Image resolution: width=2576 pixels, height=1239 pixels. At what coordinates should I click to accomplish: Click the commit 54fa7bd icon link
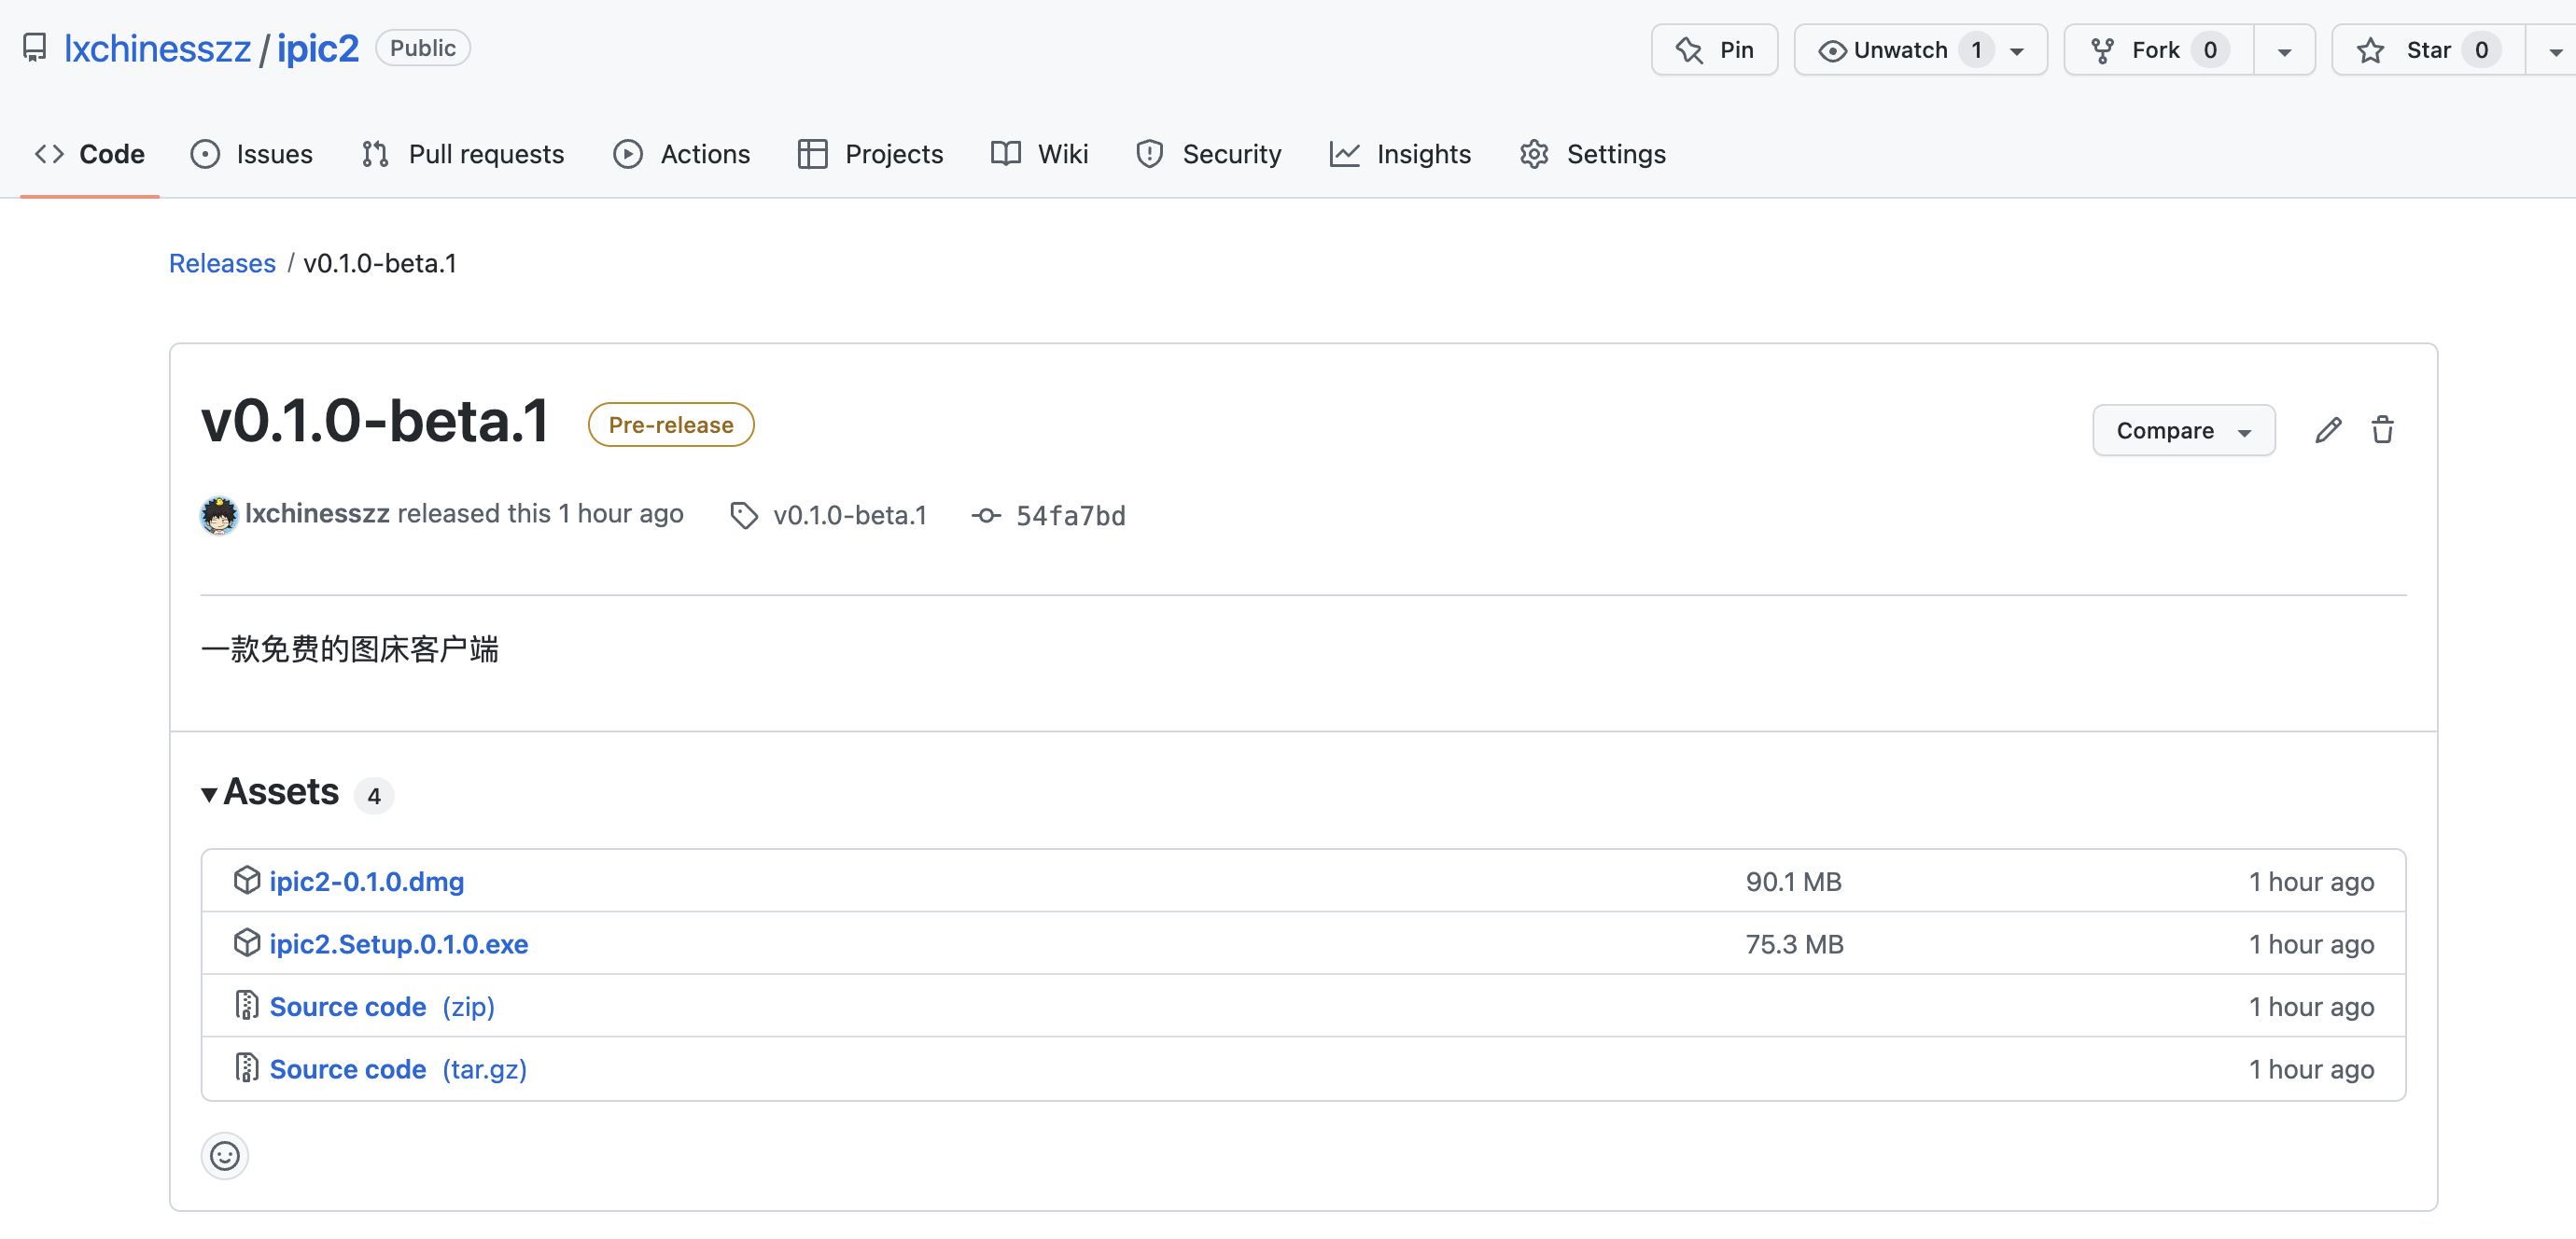[986, 515]
